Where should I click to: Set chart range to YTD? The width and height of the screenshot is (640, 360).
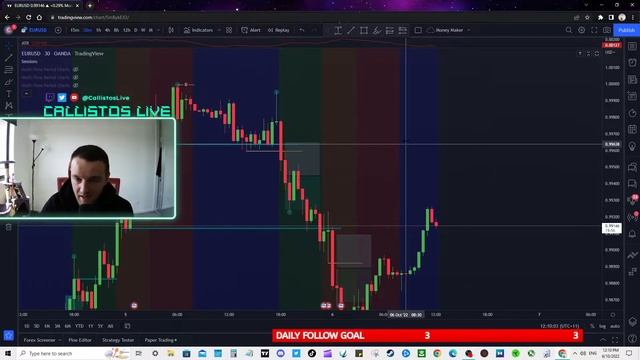[79, 326]
